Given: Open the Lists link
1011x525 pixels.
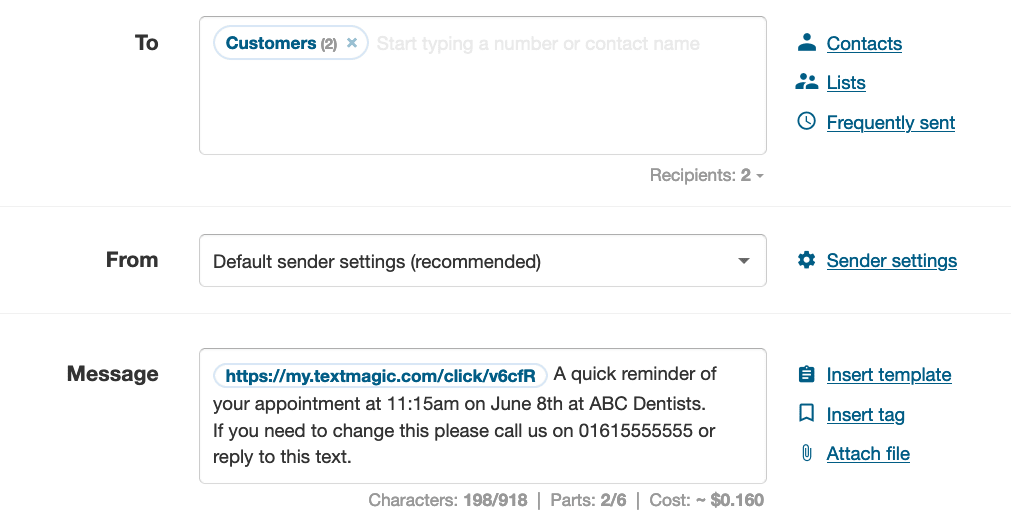Looking at the screenshot, I should [846, 83].
